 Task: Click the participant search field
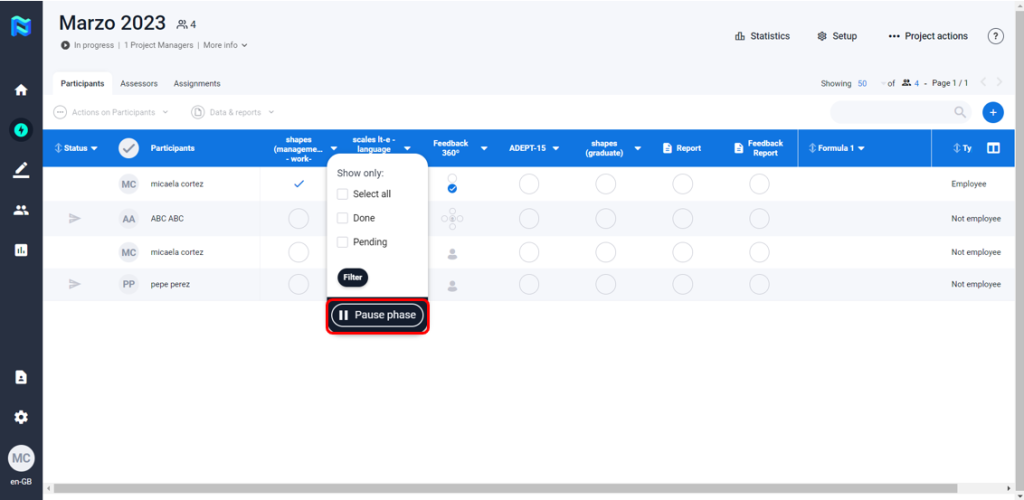895,112
